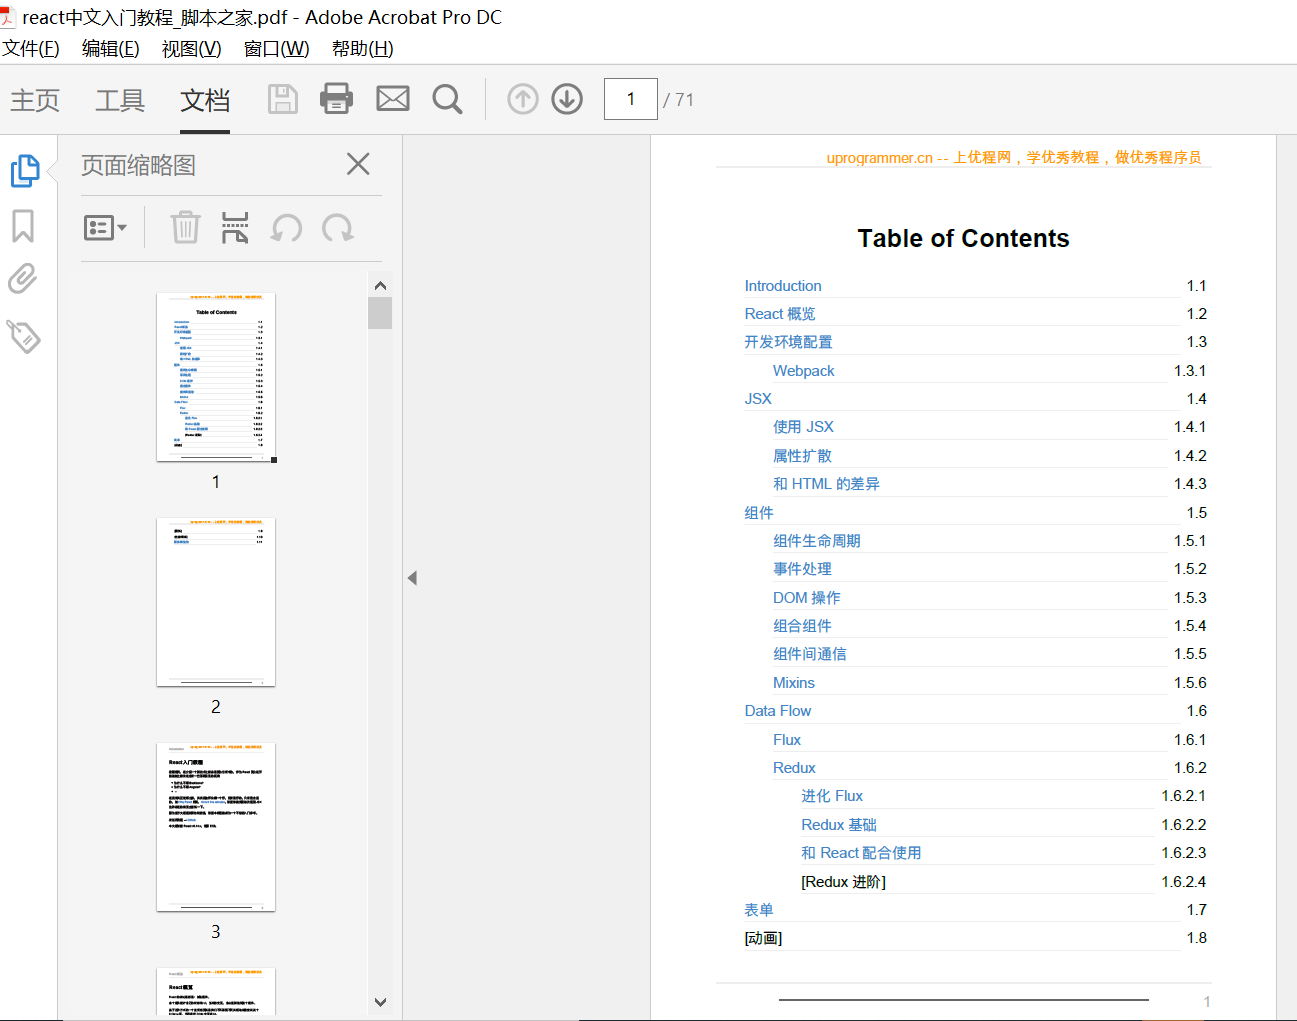The image size is (1297, 1021).
Task: Open the 编辑(E) menu
Action: [111, 49]
